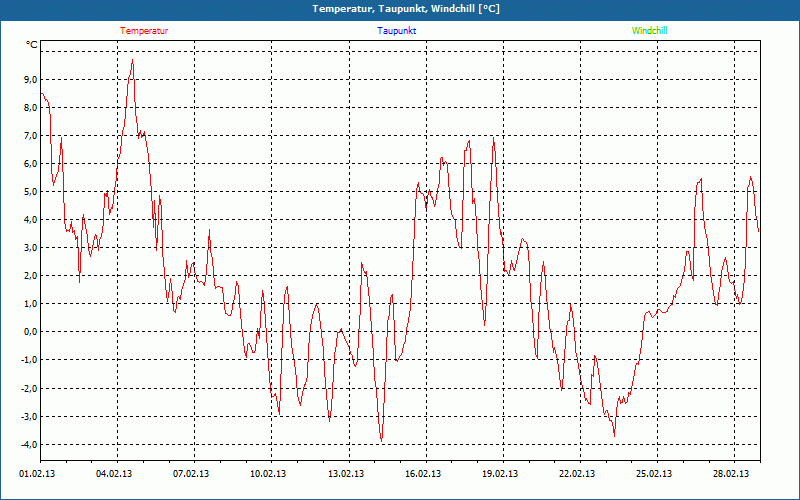Image resolution: width=800 pixels, height=500 pixels.
Task: Click the 07.02.13 date label
Action: (x=191, y=474)
